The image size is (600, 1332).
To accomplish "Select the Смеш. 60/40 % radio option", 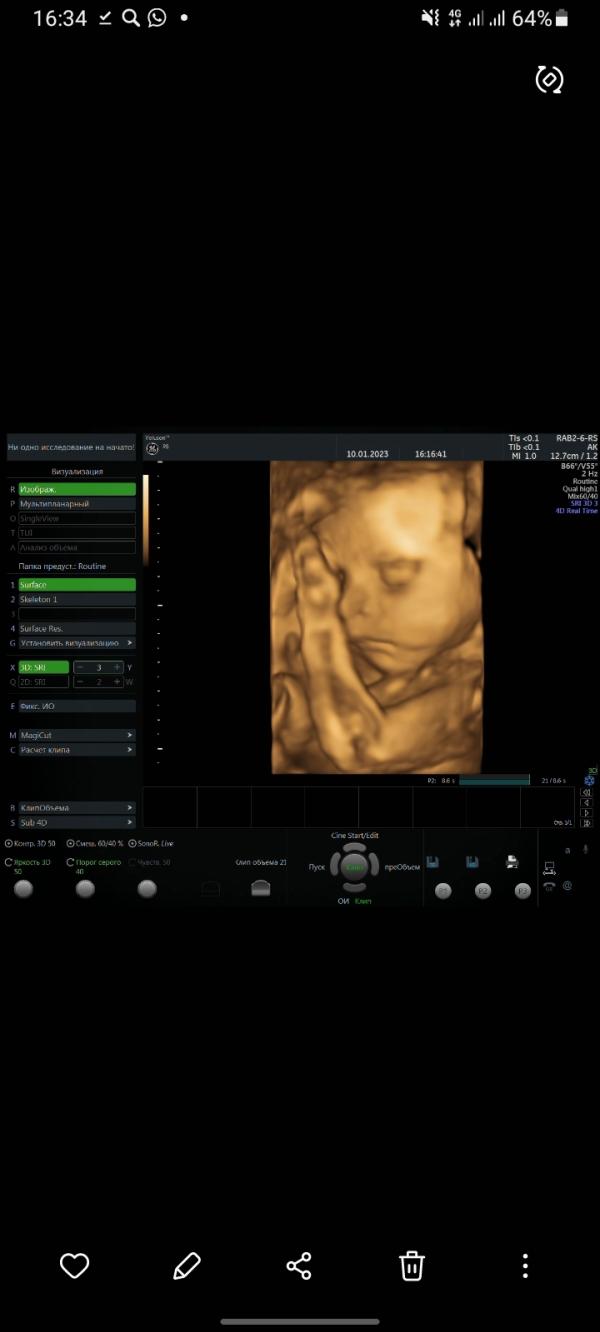I will pos(95,844).
